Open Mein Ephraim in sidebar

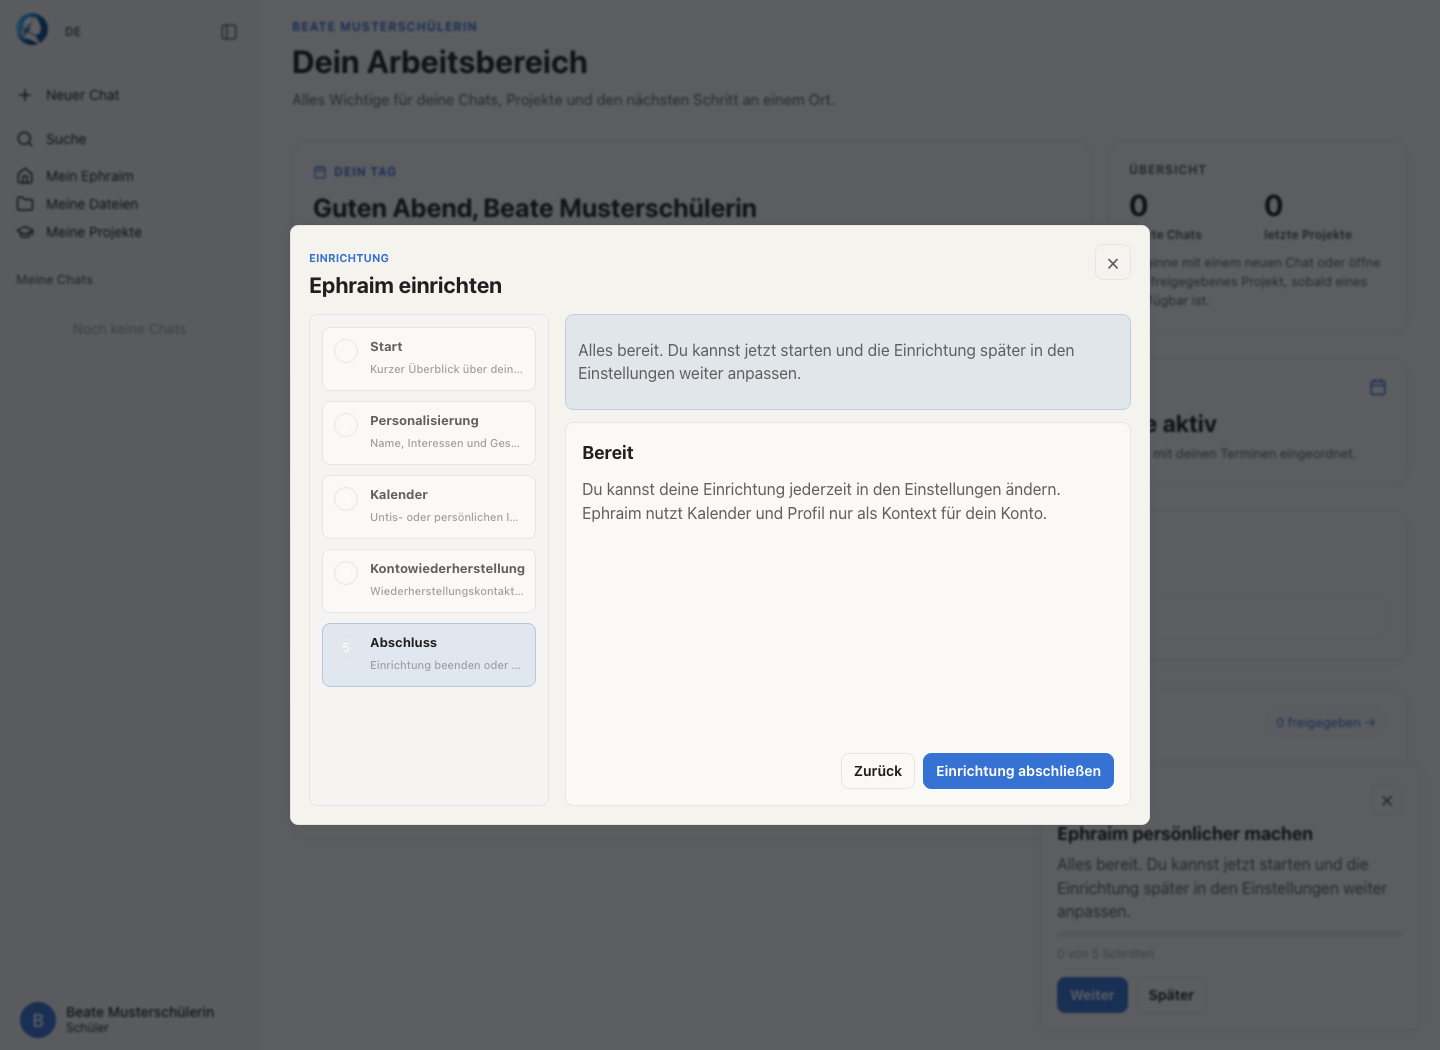point(89,176)
